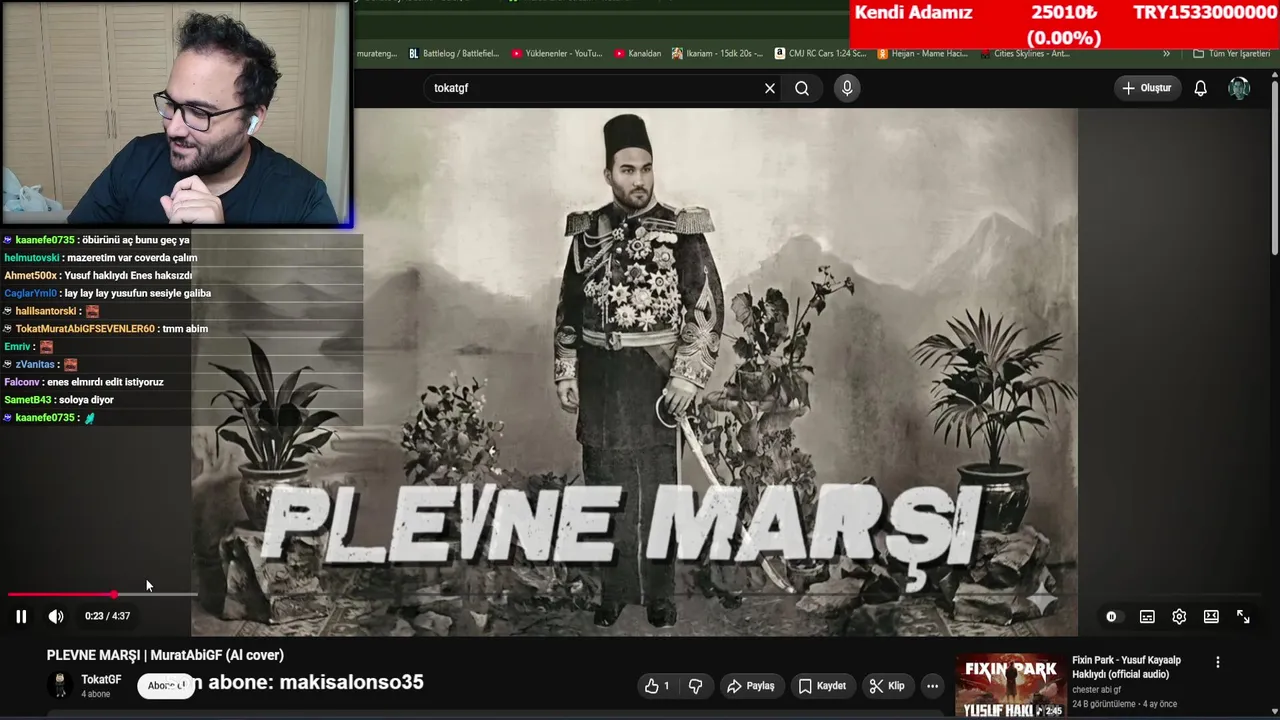Image resolution: width=1280 pixels, height=720 pixels.
Task: Expand hidden bookmarks chevron
Action: [1166, 54]
